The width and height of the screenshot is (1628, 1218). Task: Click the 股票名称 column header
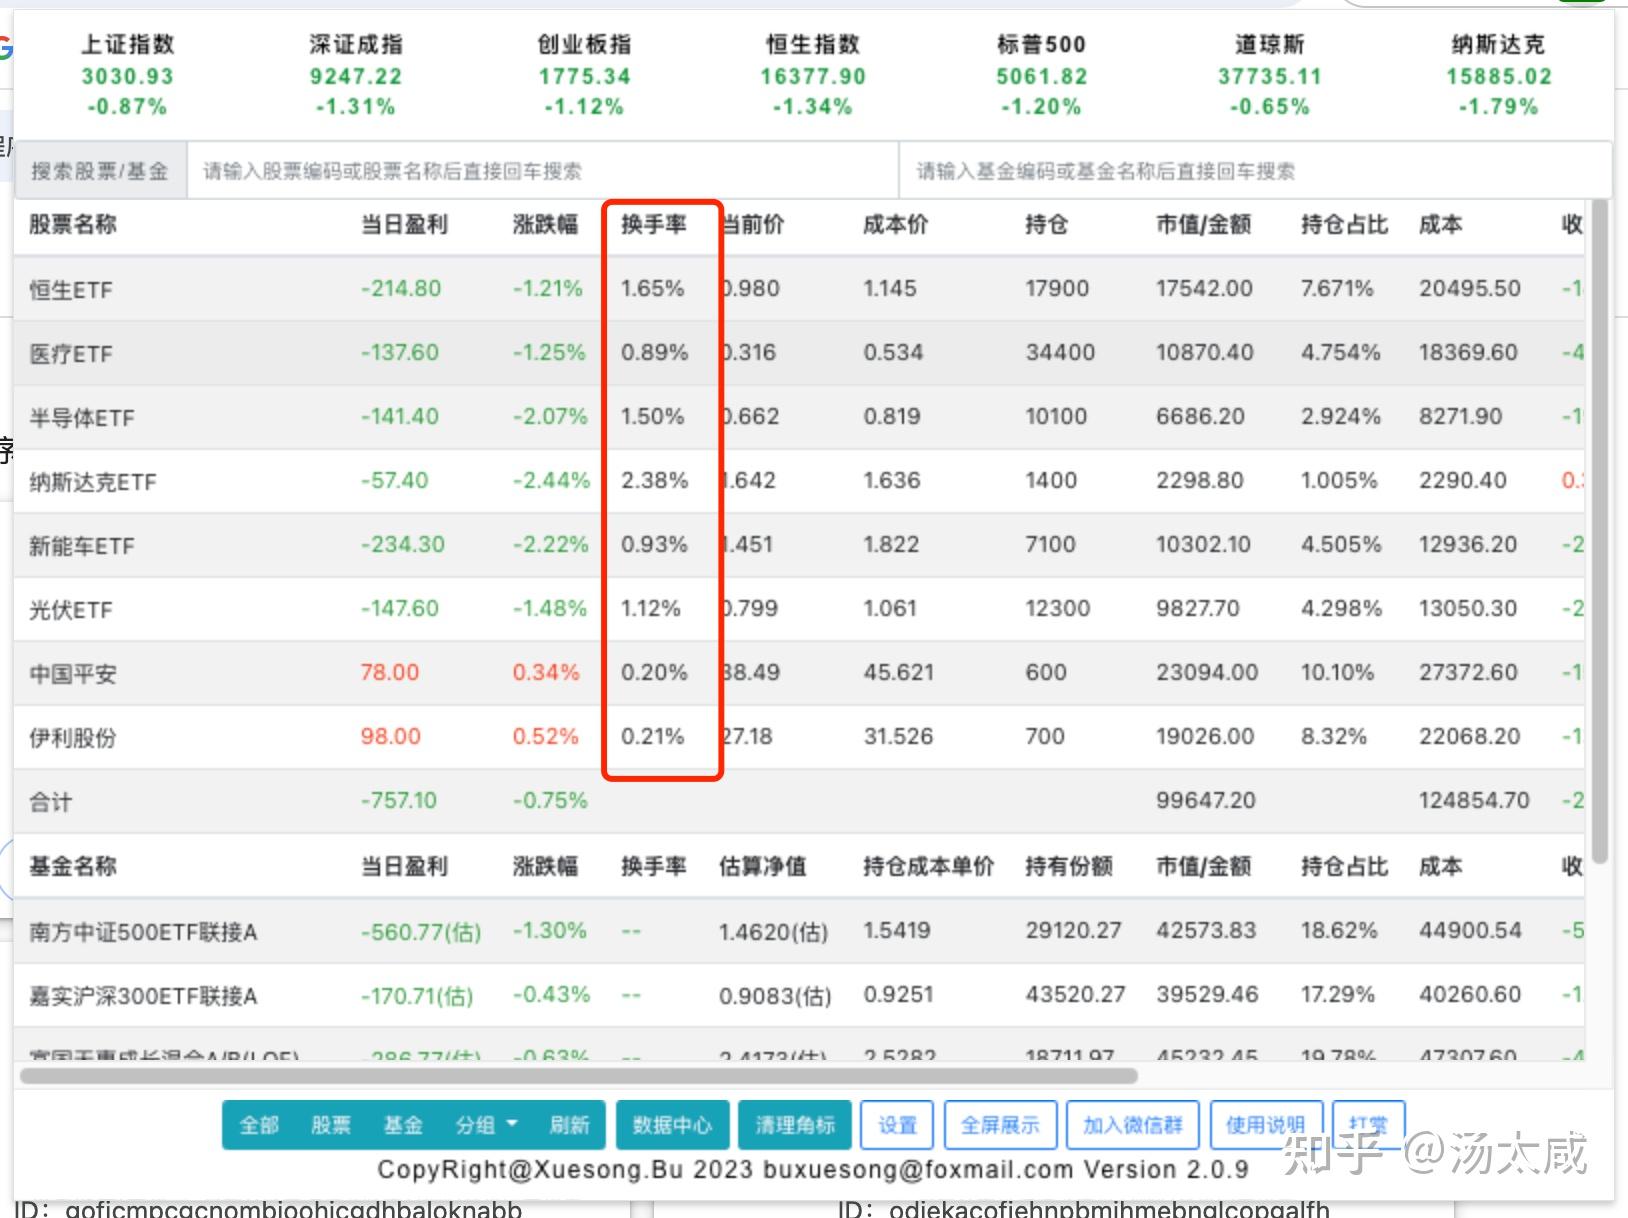(73, 224)
